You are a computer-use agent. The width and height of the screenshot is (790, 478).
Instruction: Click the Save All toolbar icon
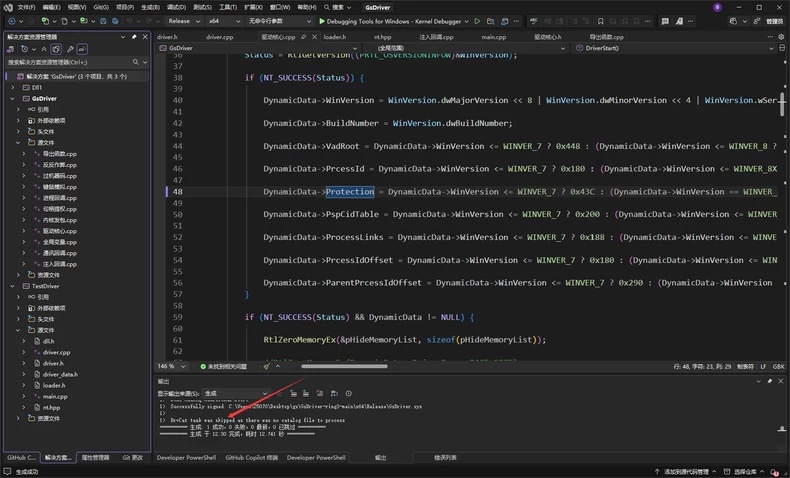click(115, 21)
